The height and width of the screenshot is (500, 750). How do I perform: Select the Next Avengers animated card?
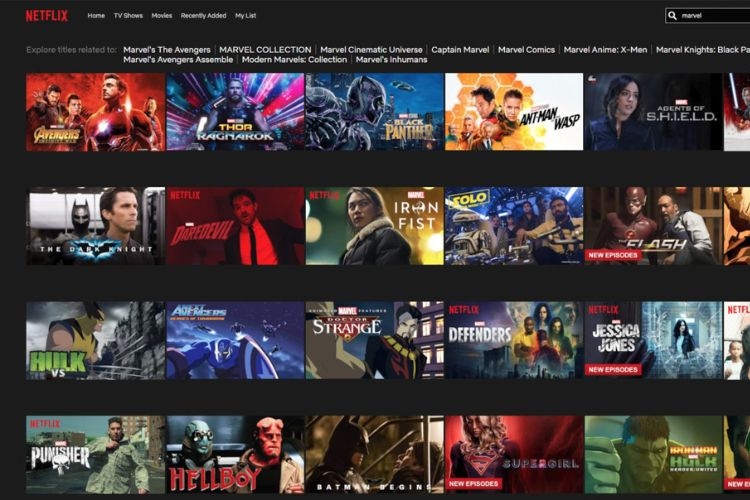[x=235, y=340]
